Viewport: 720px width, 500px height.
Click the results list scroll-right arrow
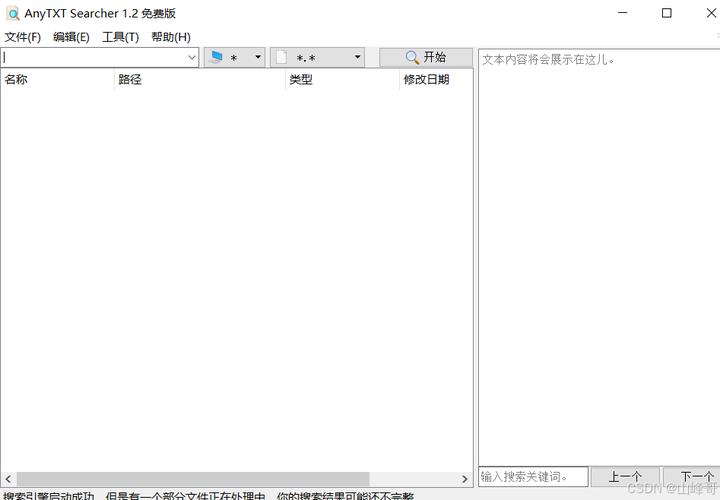(464, 479)
